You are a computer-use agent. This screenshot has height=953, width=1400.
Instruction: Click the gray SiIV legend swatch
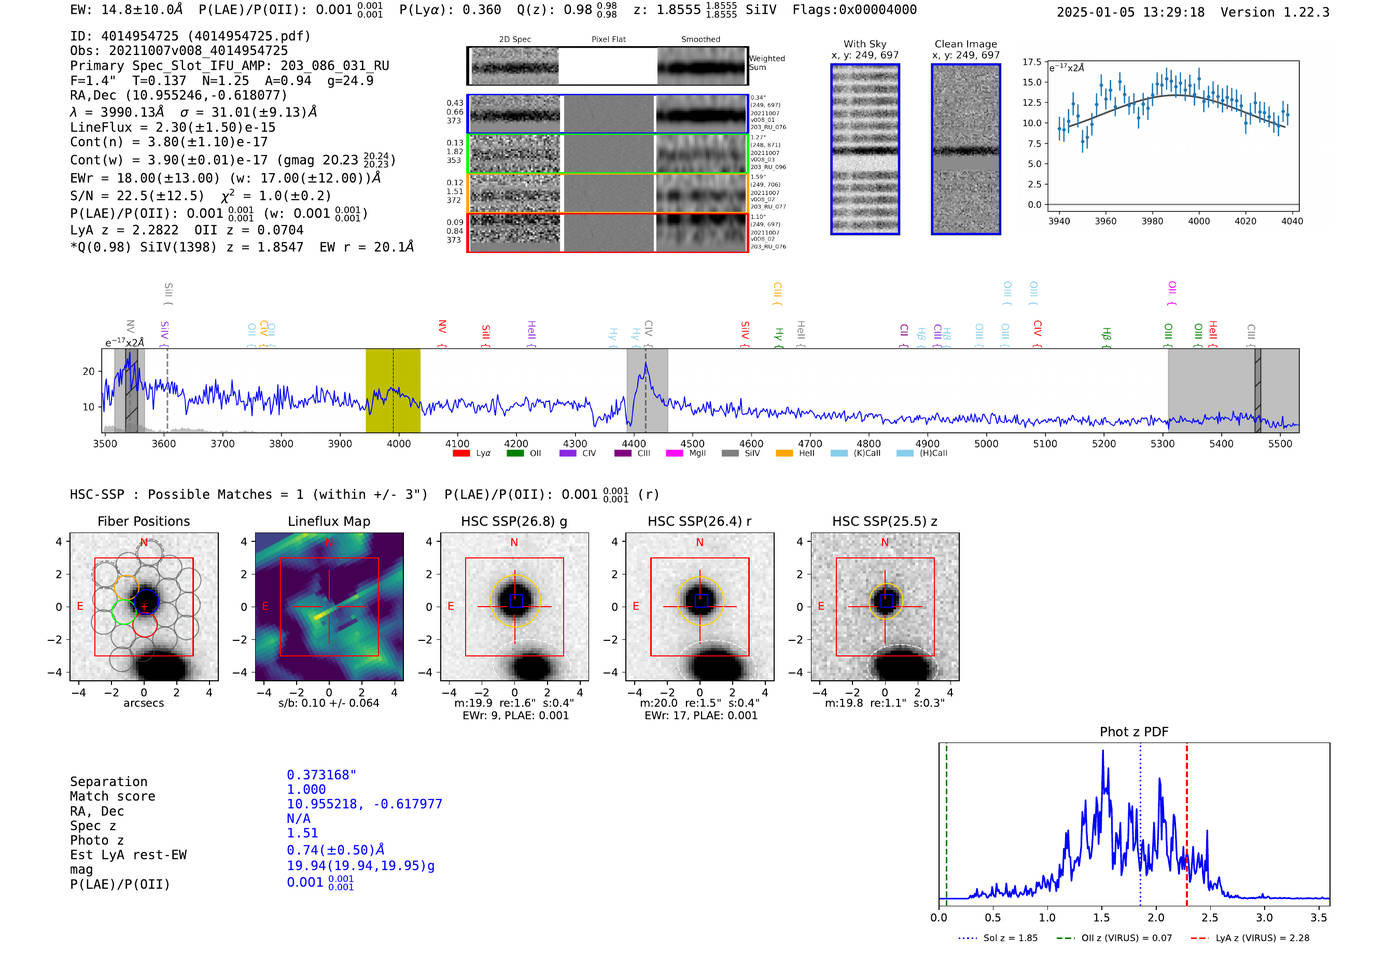coord(729,454)
